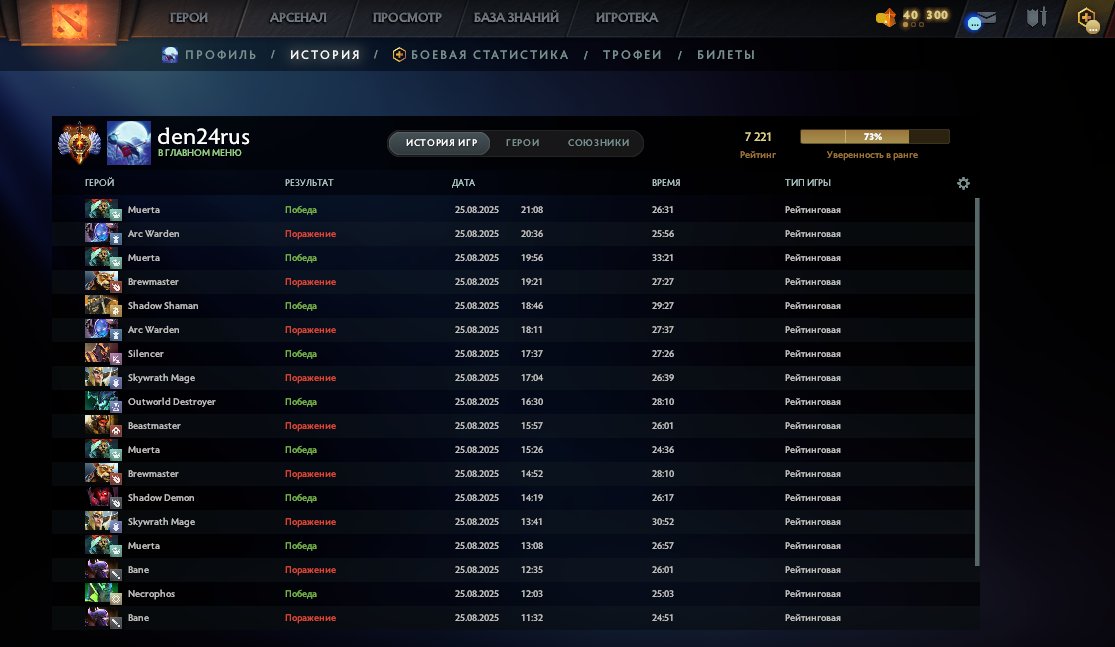The width and height of the screenshot is (1115, 647).
Task: Click the Brewmaster hero icon at 19:21
Action: pyautogui.click(x=102, y=282)
